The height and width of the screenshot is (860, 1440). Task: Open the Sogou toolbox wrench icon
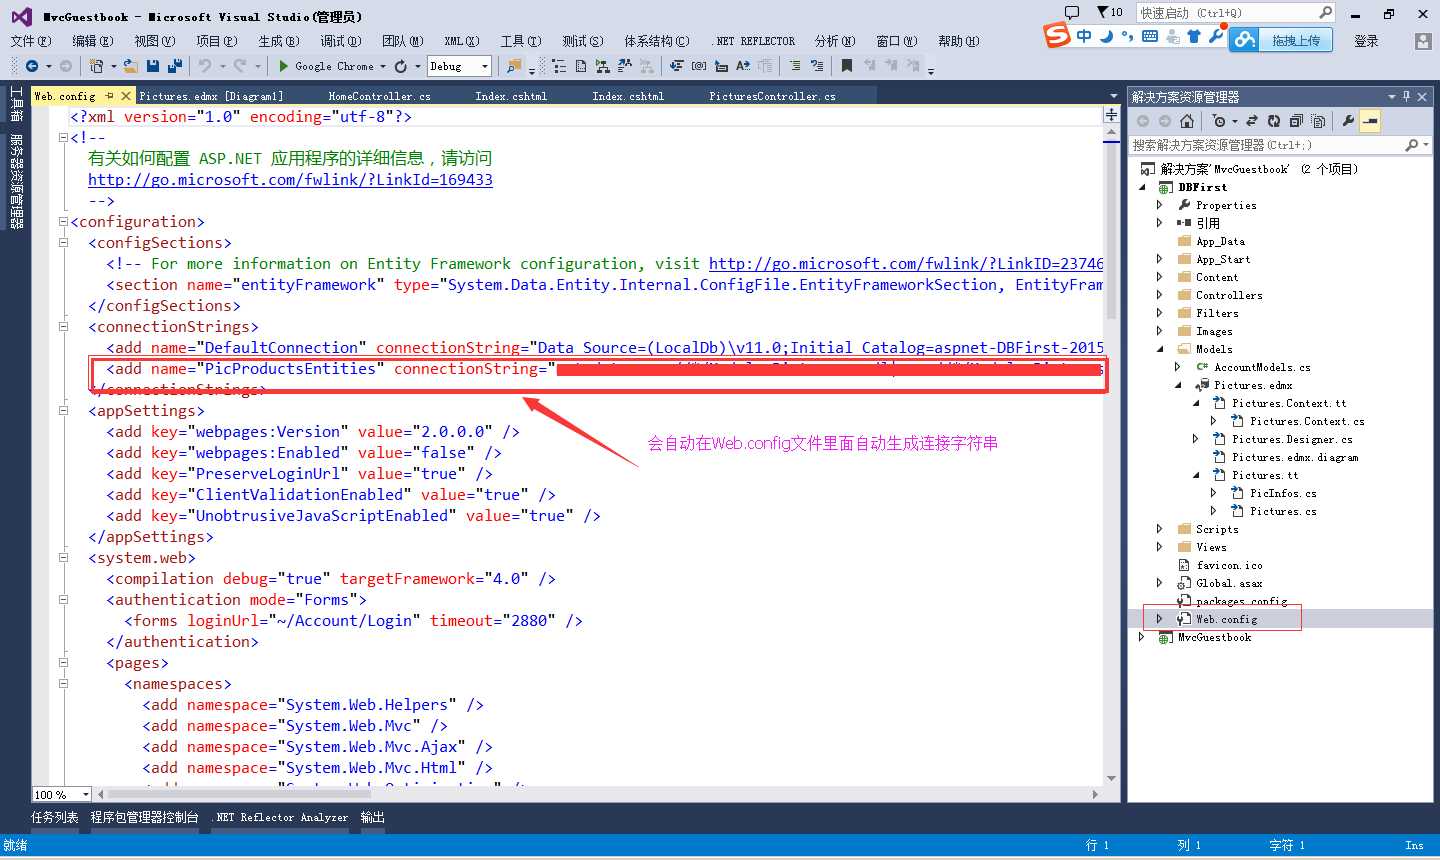[x=1215, y=36]
